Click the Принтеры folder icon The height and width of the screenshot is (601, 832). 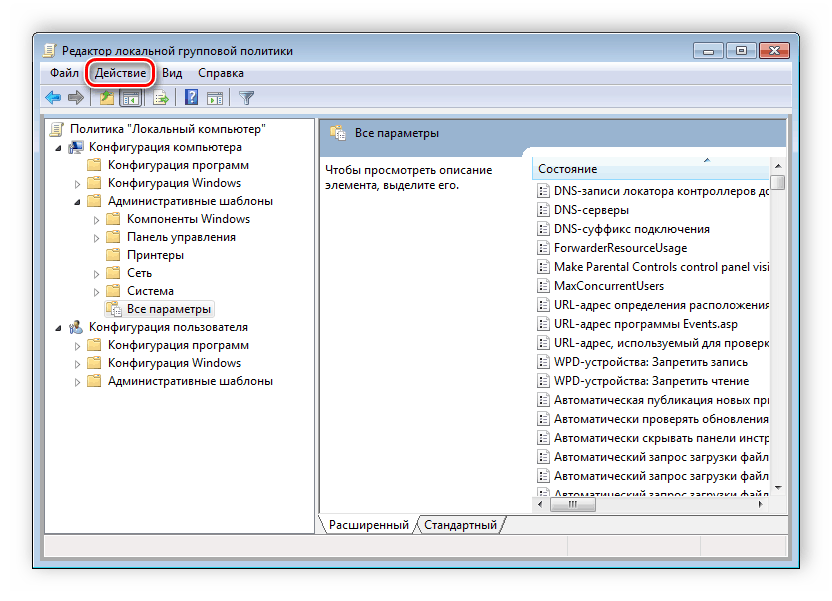tap(112, 255)
